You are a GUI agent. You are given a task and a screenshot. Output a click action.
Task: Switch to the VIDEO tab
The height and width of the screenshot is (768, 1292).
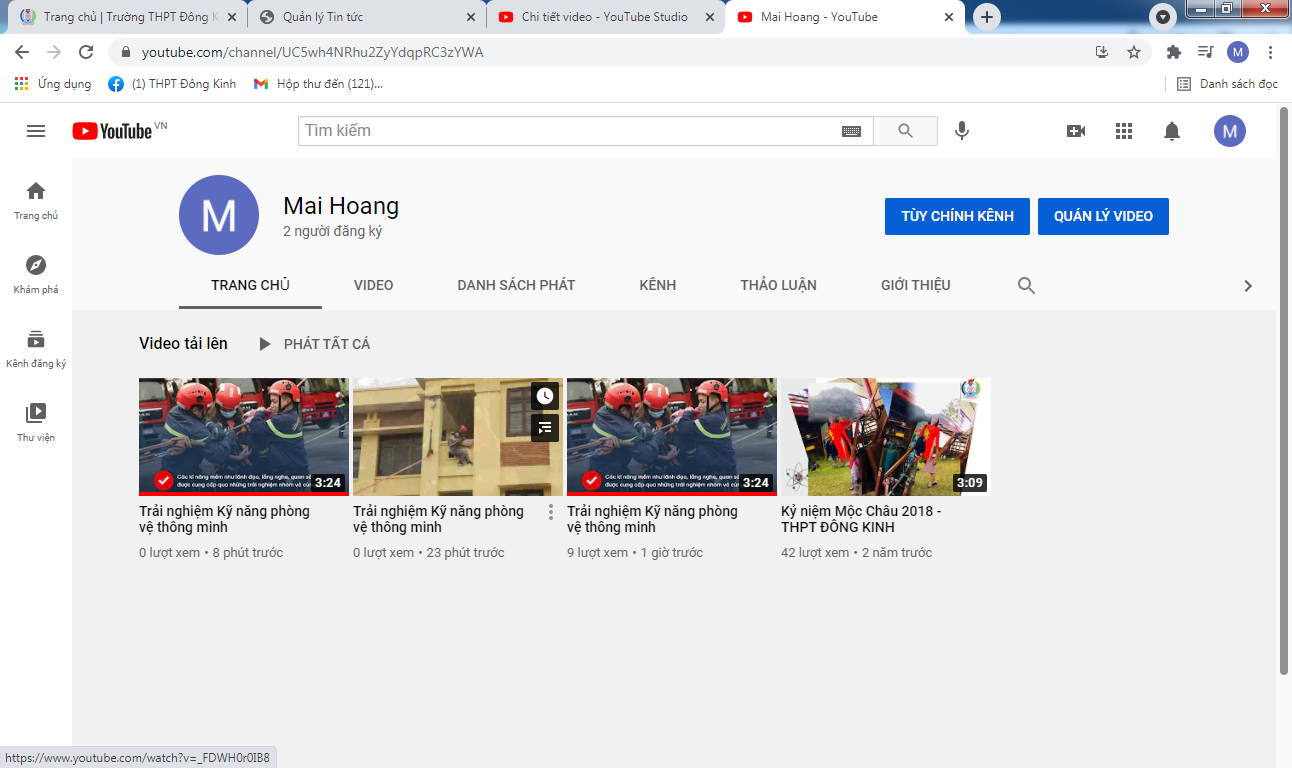(x=373, y=285)
